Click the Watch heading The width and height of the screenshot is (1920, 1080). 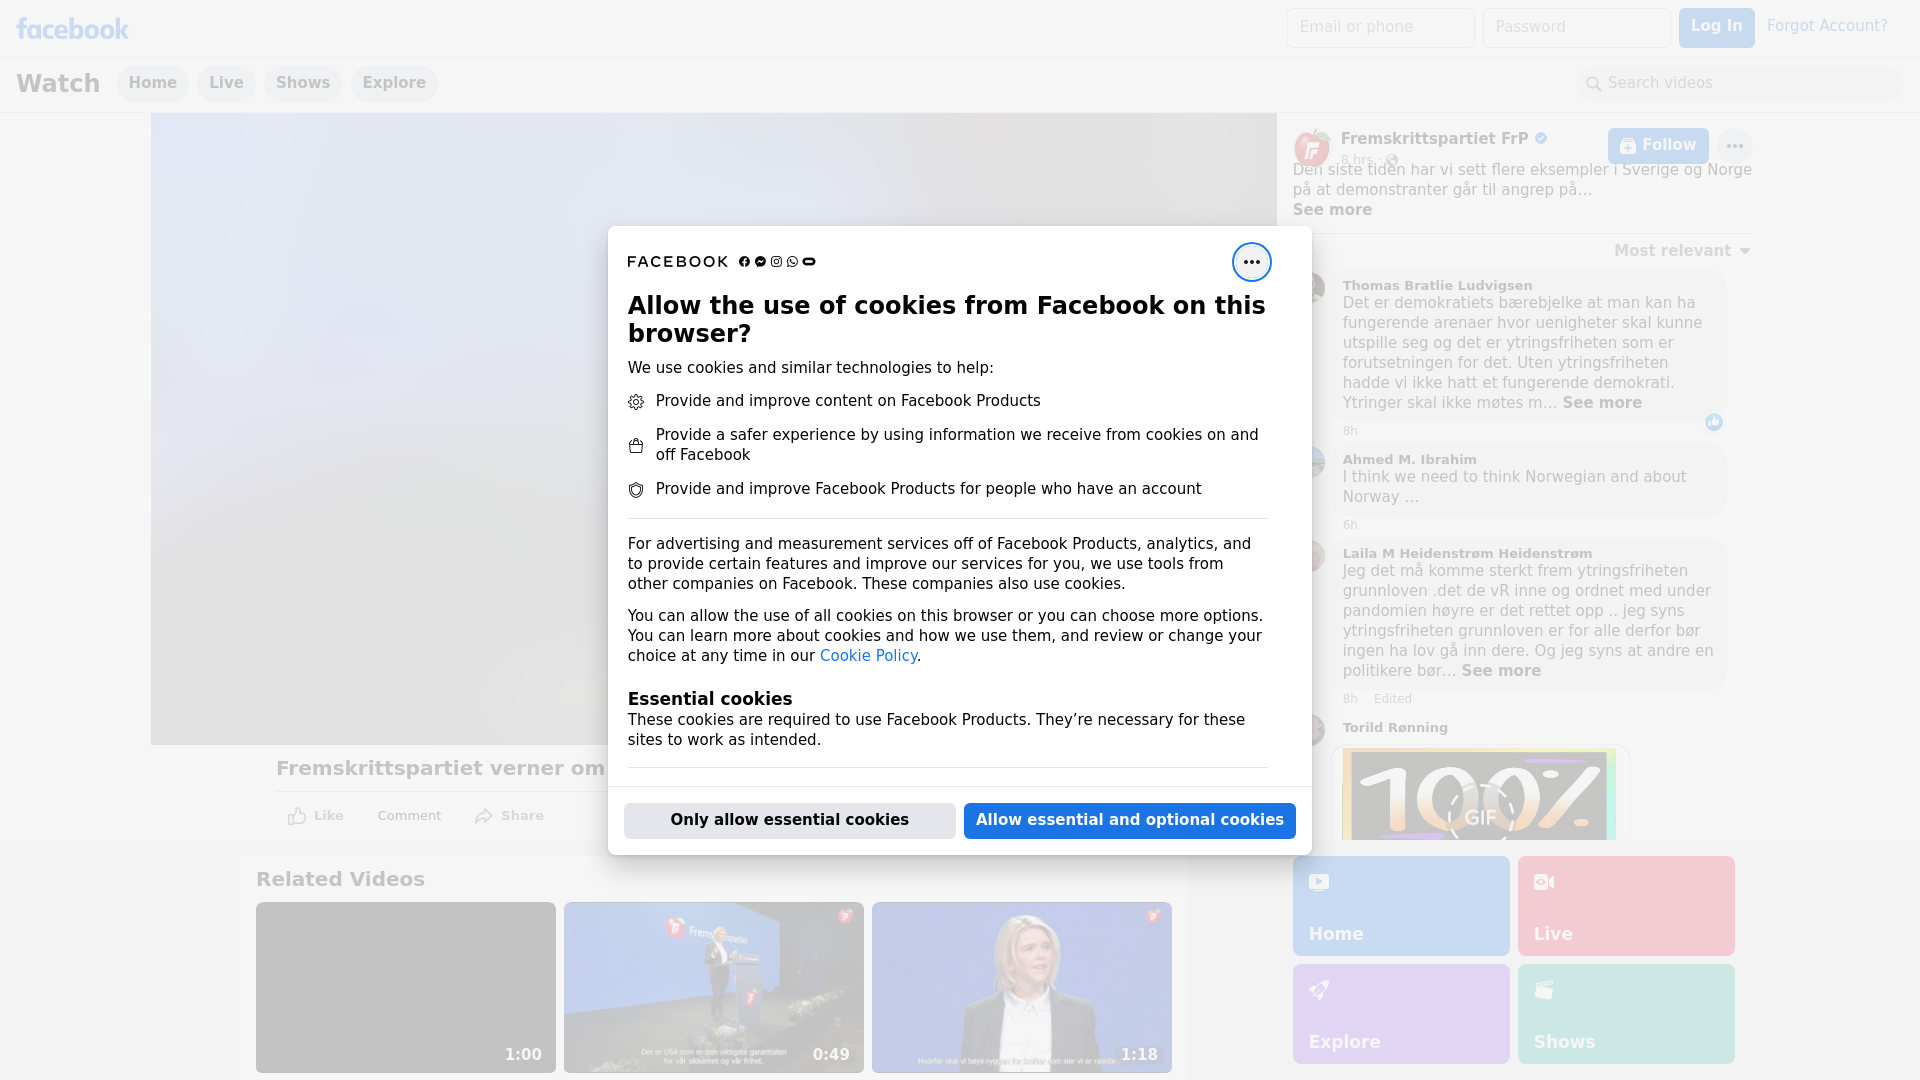(58, 84)
